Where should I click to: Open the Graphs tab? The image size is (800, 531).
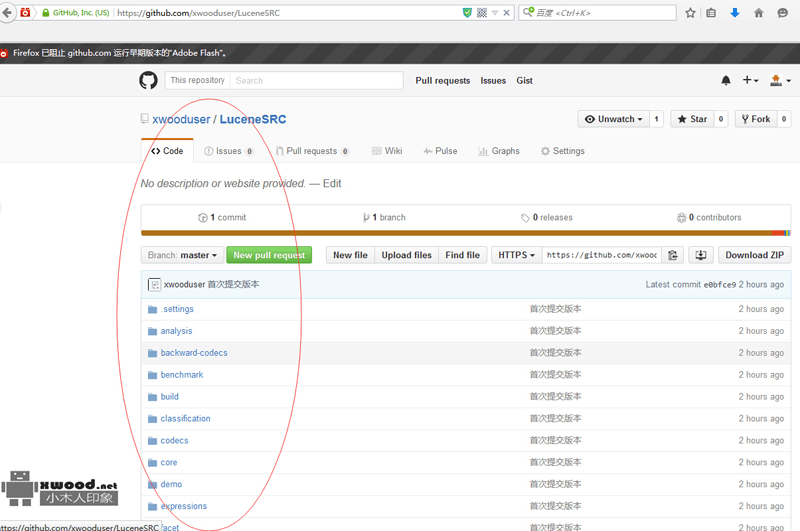pos(498,151)
